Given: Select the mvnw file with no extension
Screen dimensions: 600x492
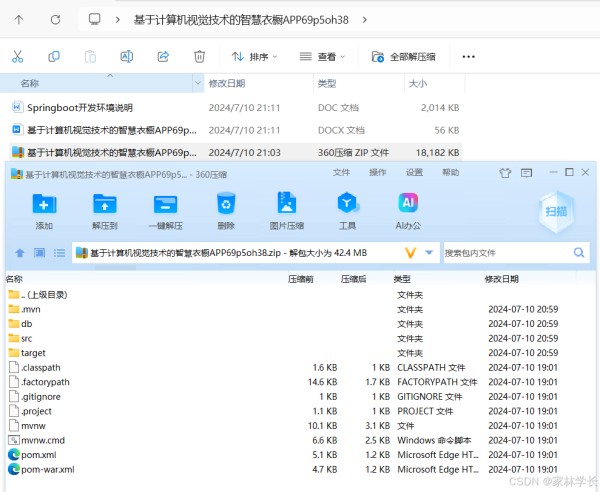Looking at the screenshot, I should click(27, 426).
